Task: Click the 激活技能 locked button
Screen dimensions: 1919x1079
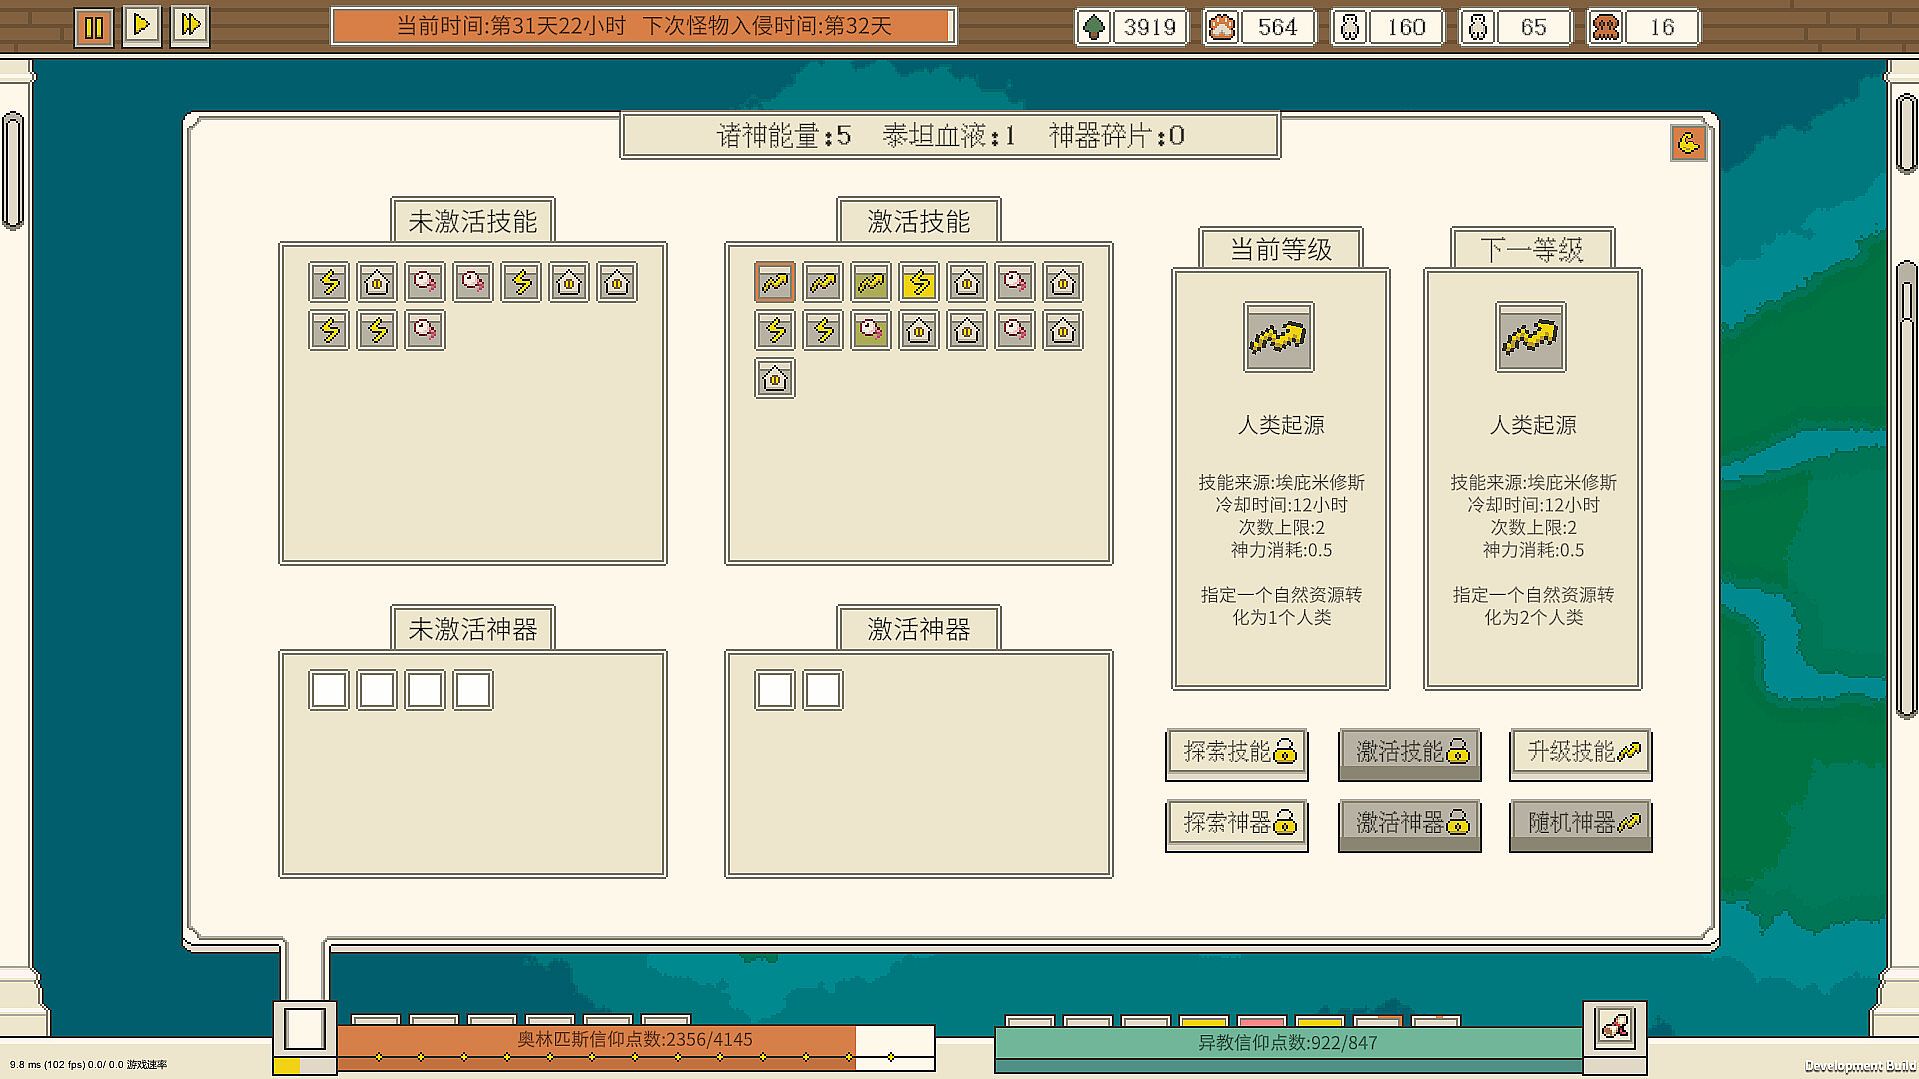Action: click(1410, 753)
